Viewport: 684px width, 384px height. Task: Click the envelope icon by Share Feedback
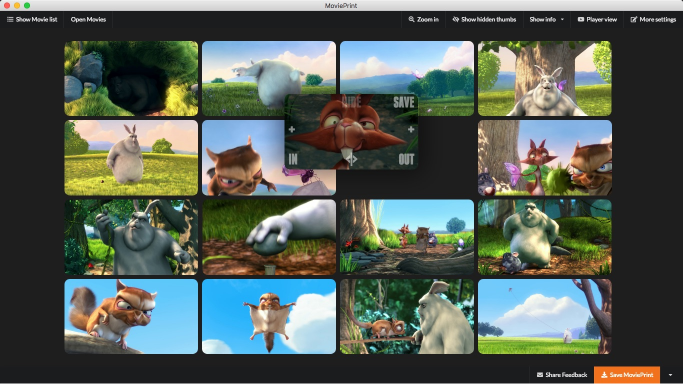point(540,375)
